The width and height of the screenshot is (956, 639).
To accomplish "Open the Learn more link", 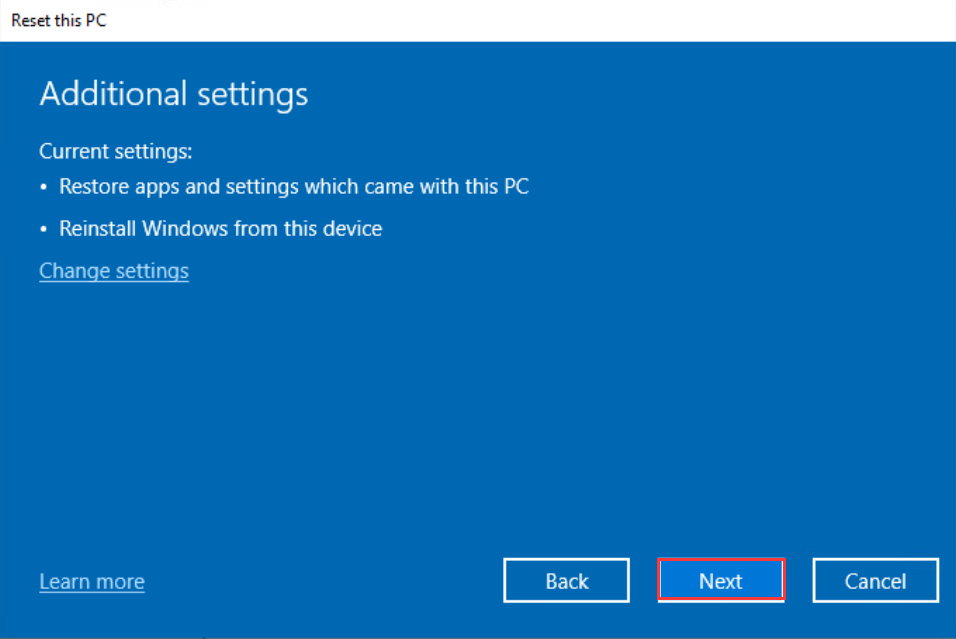I will (x=92, y=582).
